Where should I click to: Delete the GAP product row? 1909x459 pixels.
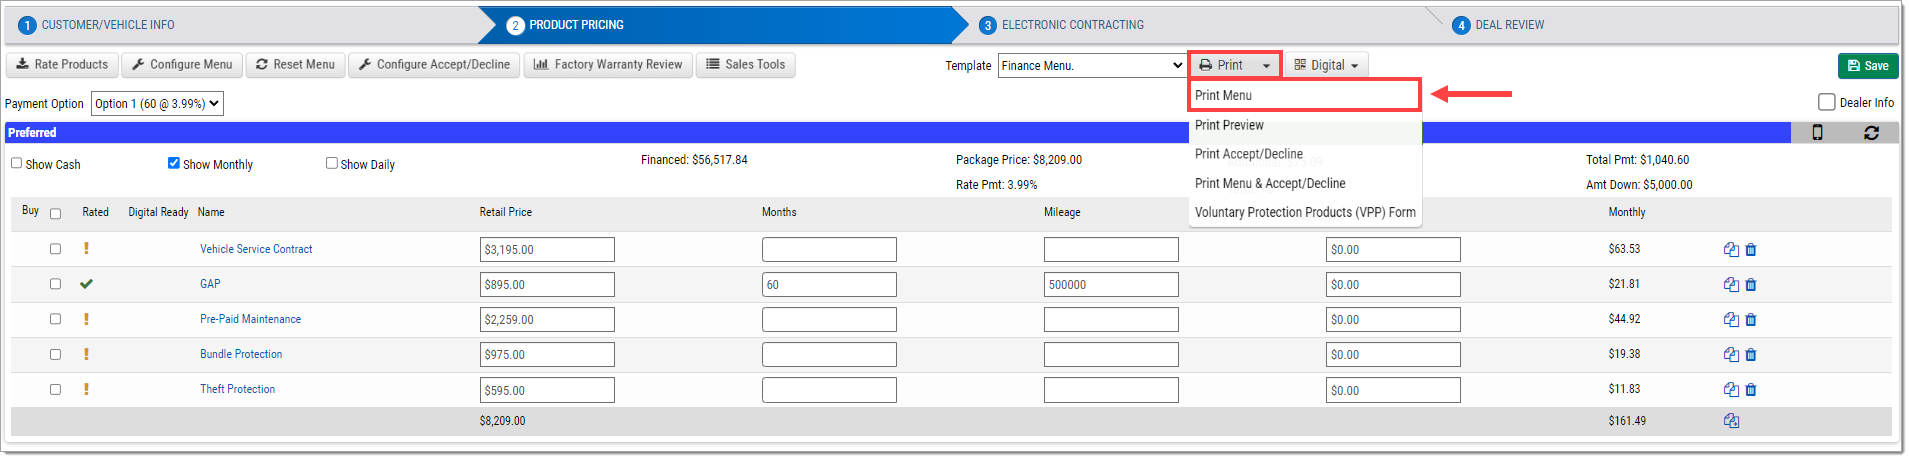click(1751, 285)
